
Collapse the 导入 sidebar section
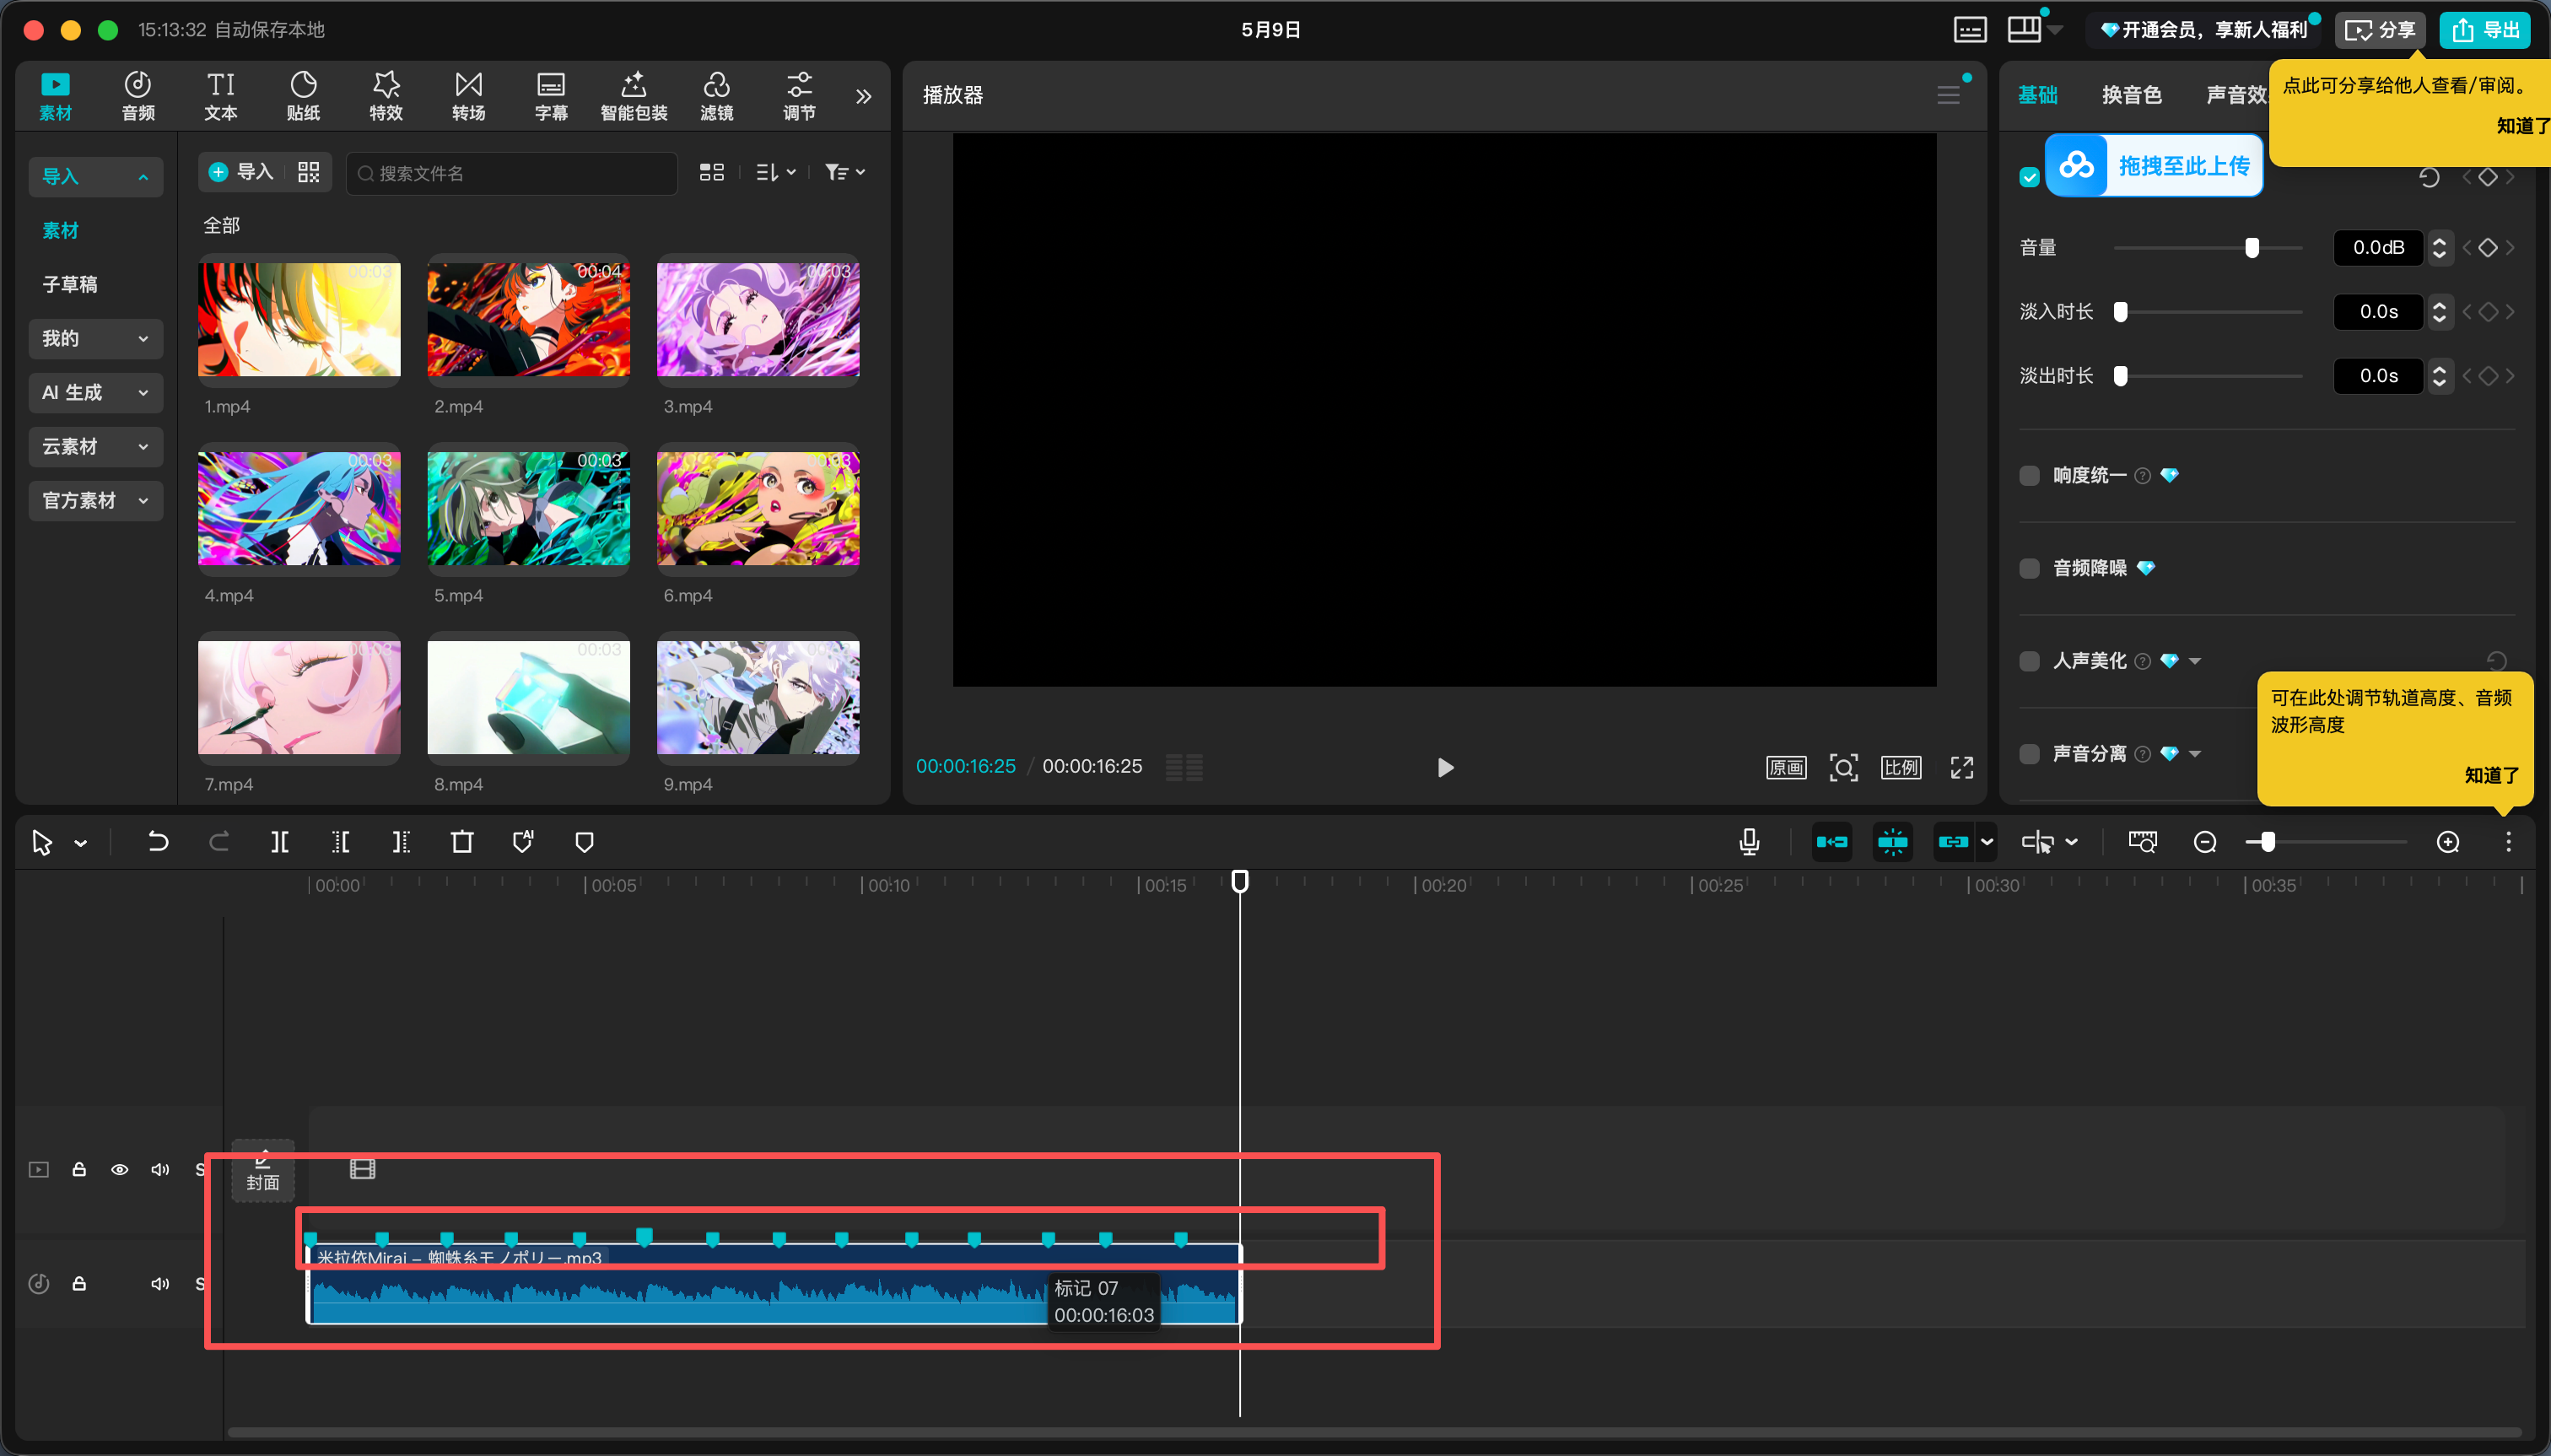[96, 176]
